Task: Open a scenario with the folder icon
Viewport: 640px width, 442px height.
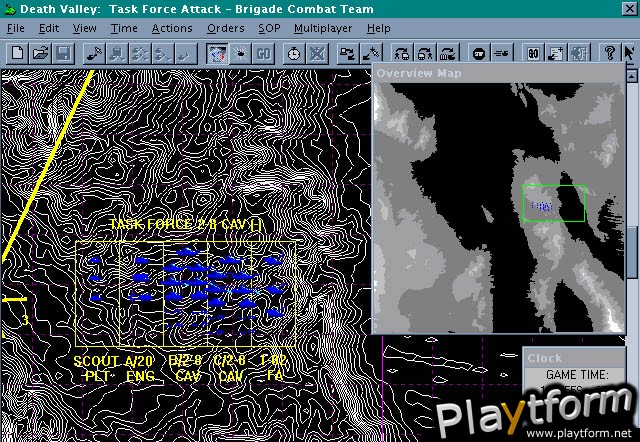Action: 40,53
